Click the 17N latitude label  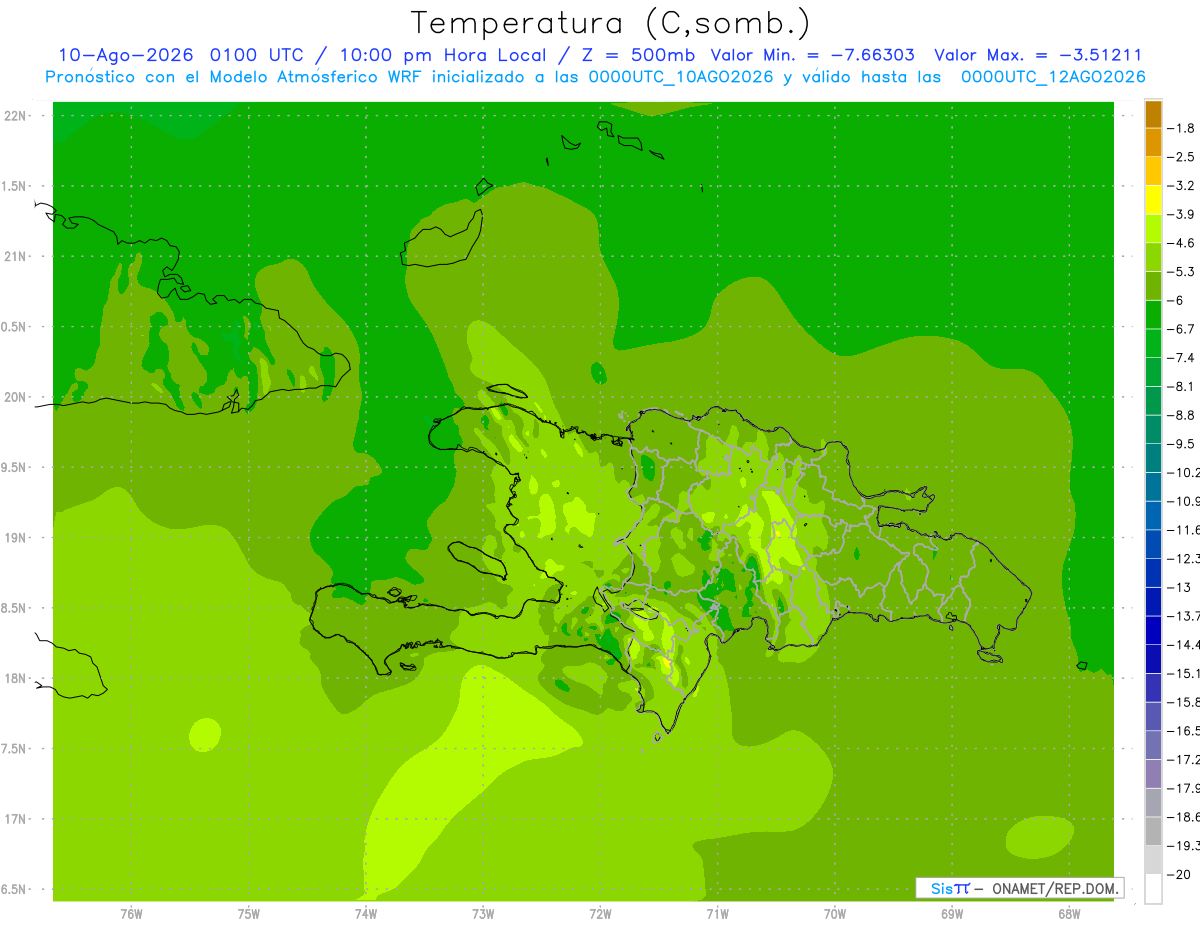[x=17, y=819]
